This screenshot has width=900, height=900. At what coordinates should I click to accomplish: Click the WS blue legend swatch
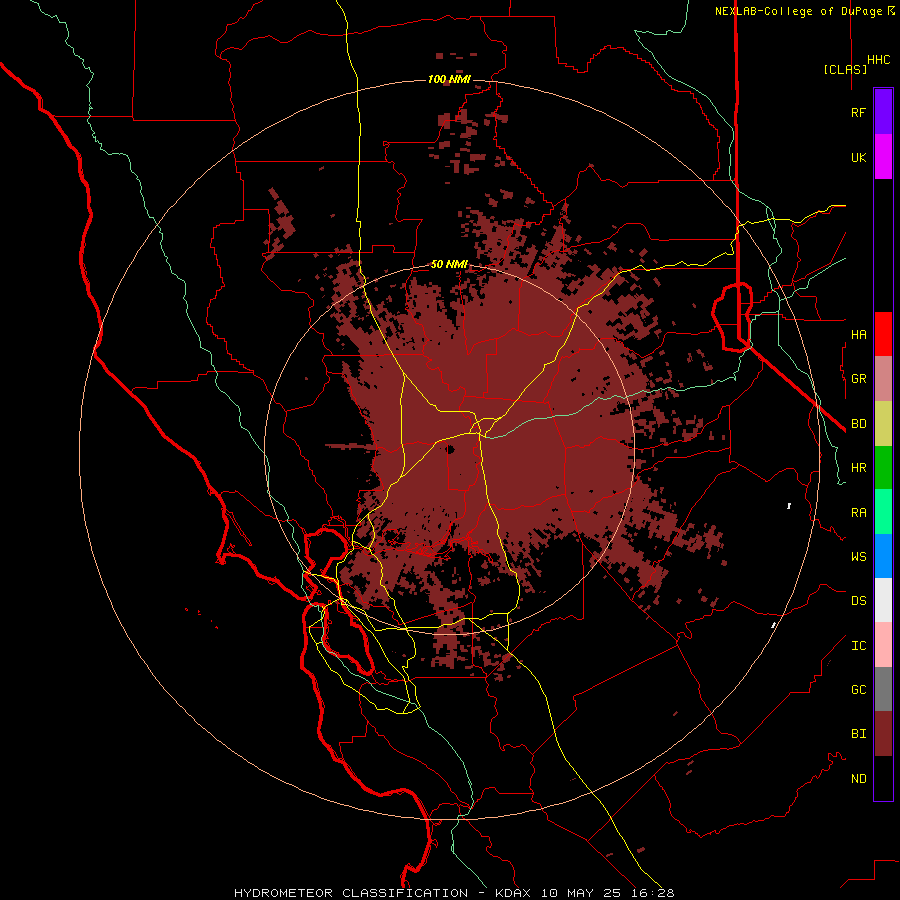[x=883, y=556]
